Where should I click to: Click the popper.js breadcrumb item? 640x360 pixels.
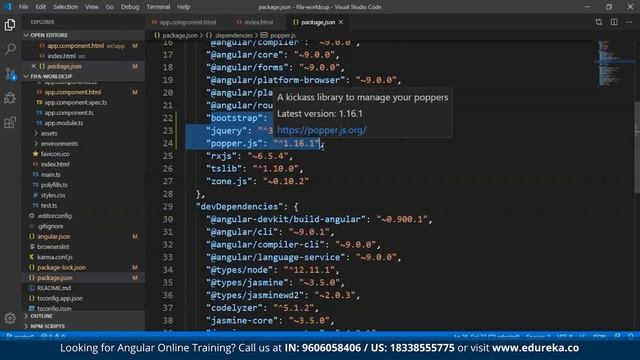click(278, 36)
